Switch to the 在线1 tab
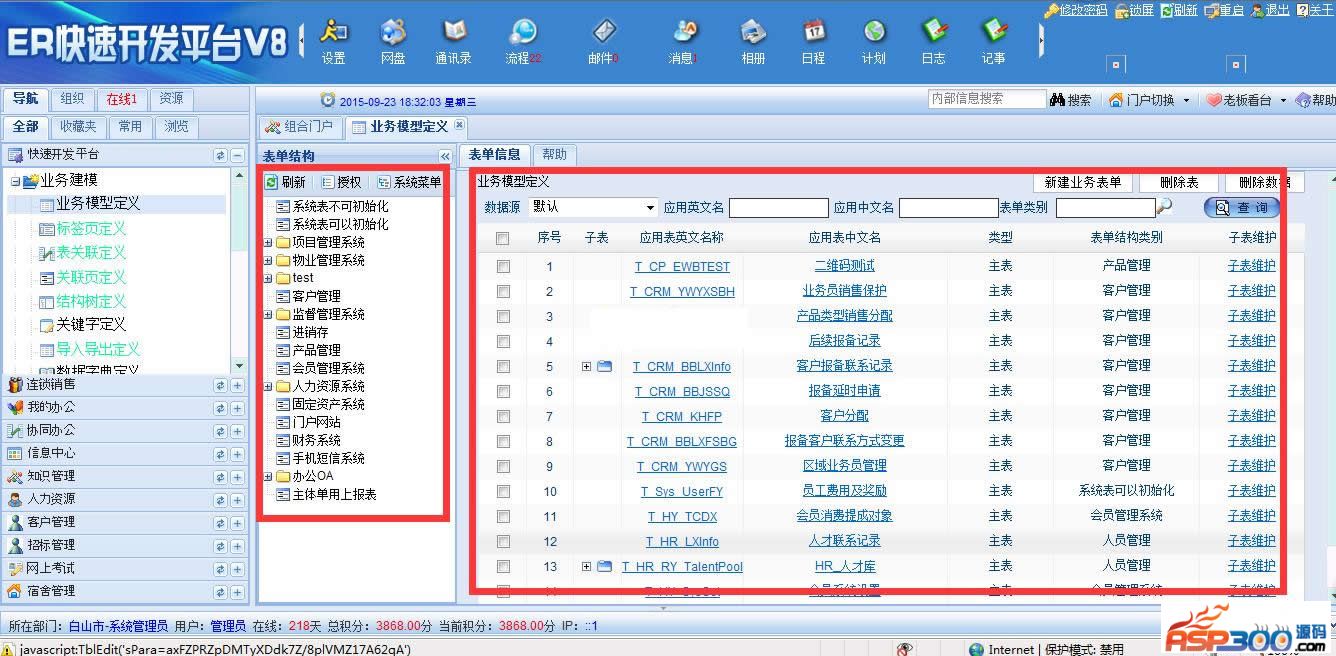Screen dimensions: 1336x656 (x=122, y=99)
